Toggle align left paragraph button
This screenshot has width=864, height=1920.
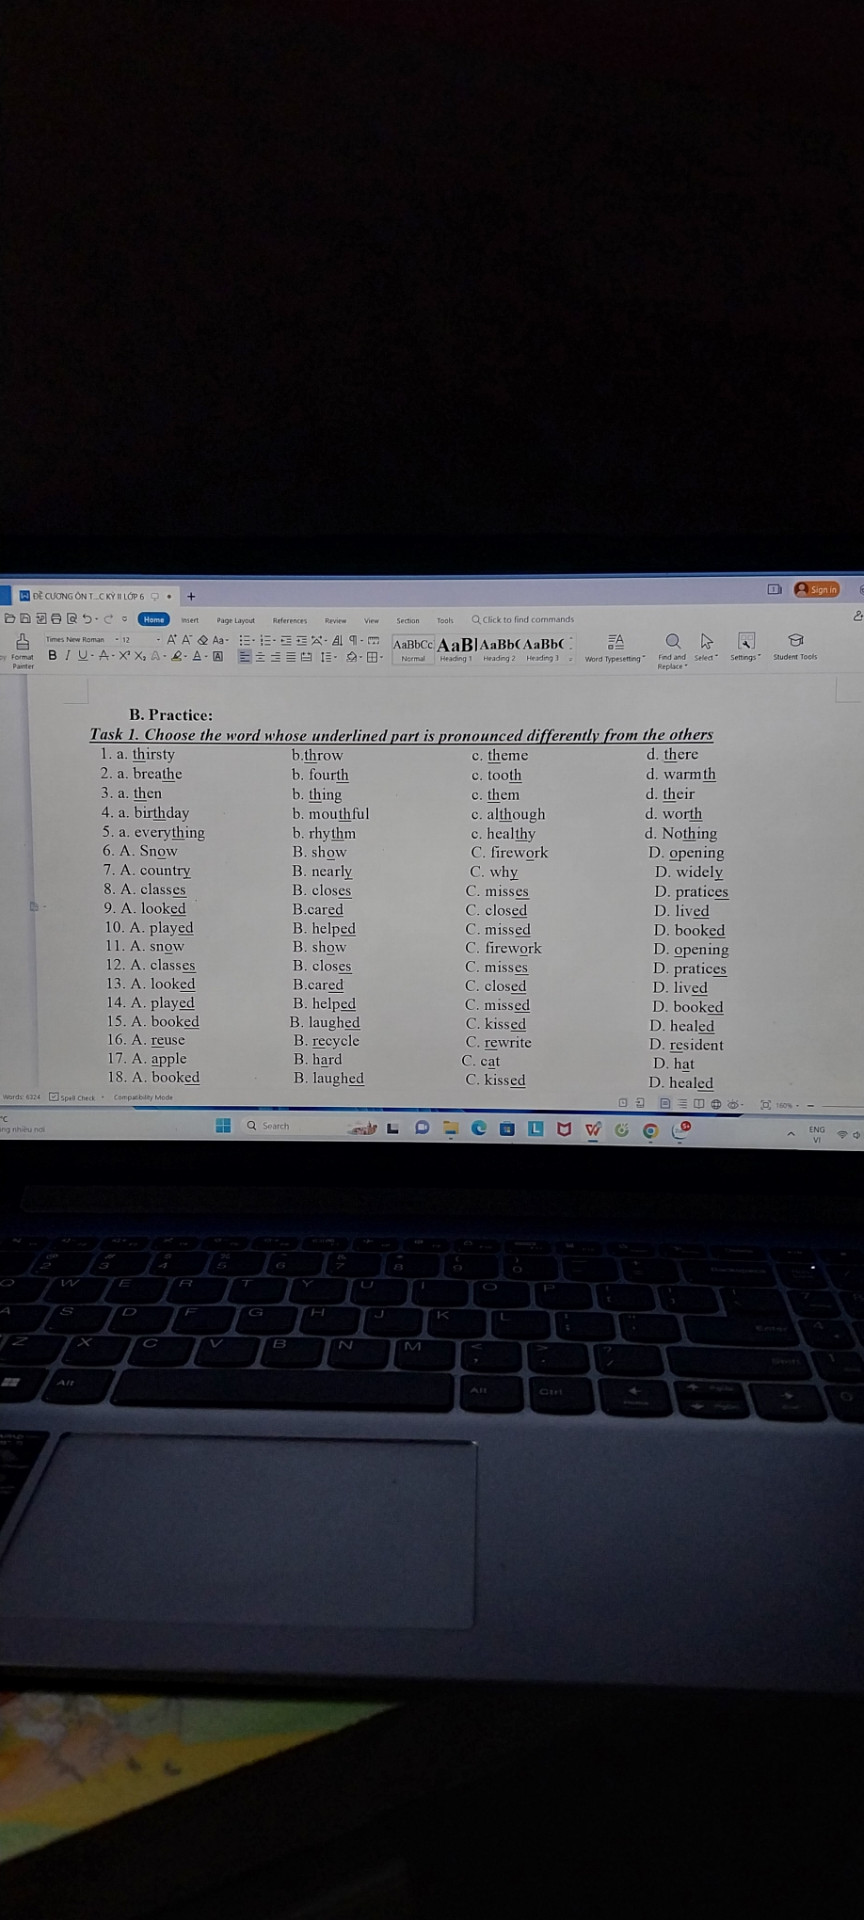tap(244, 657)
